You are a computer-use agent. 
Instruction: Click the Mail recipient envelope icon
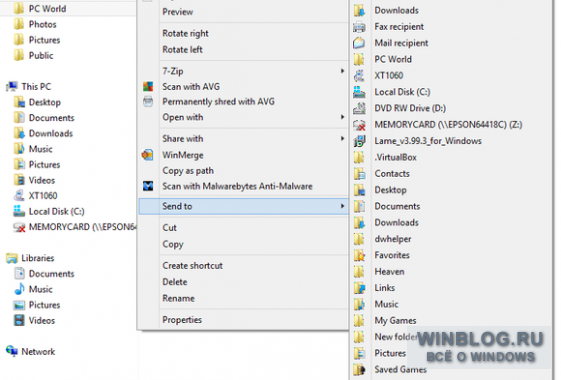click(x=359, y=43)
